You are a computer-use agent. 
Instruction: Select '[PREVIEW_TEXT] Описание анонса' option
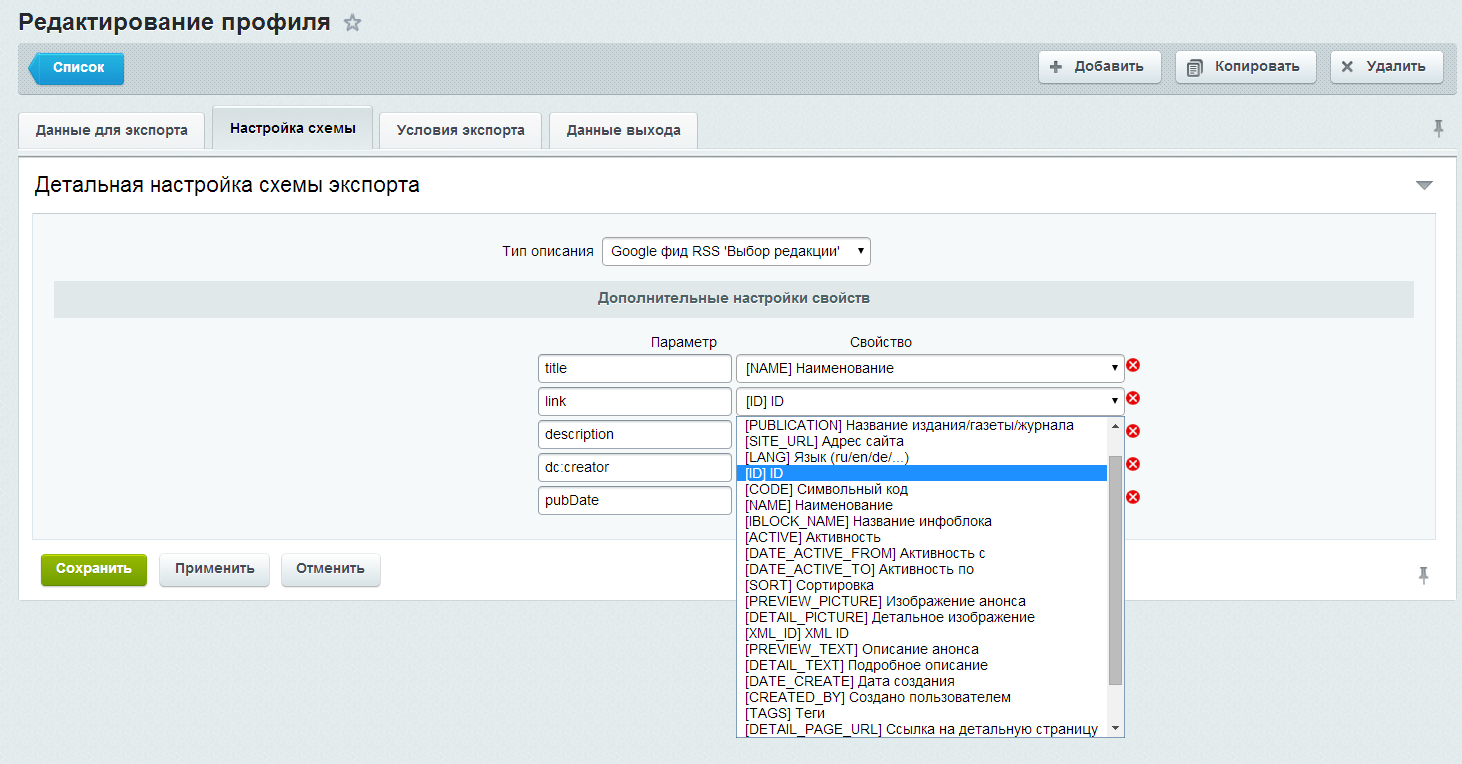coord(862,649)
